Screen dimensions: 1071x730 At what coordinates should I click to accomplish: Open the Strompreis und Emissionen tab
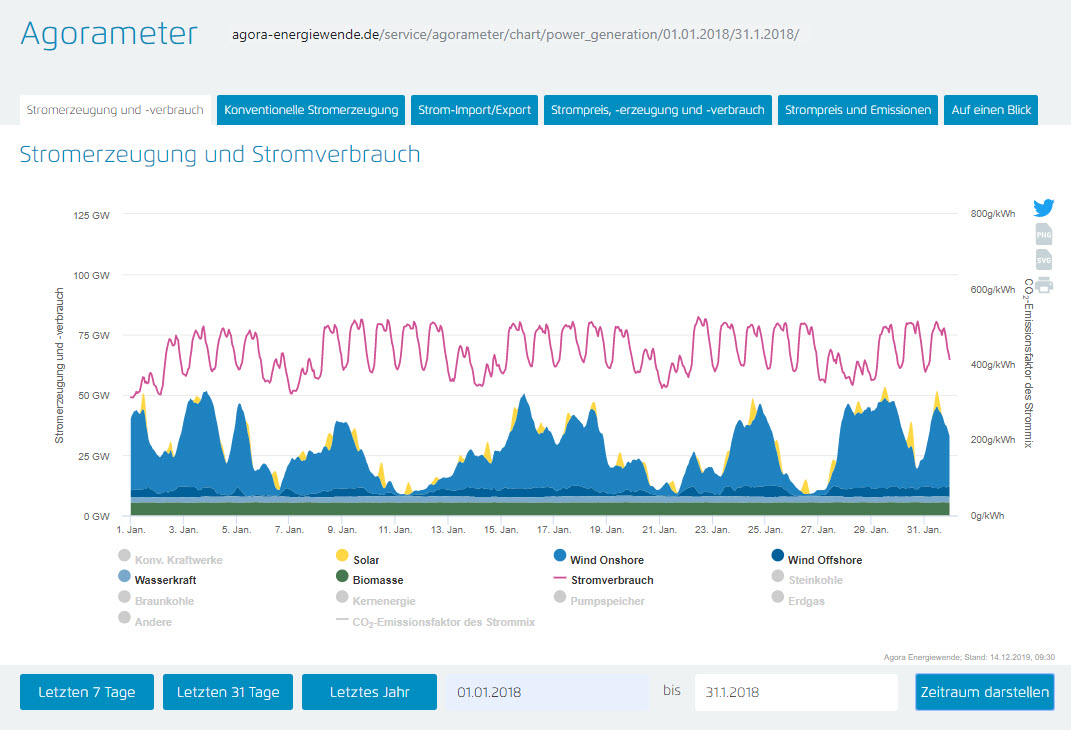click(858, 110)
